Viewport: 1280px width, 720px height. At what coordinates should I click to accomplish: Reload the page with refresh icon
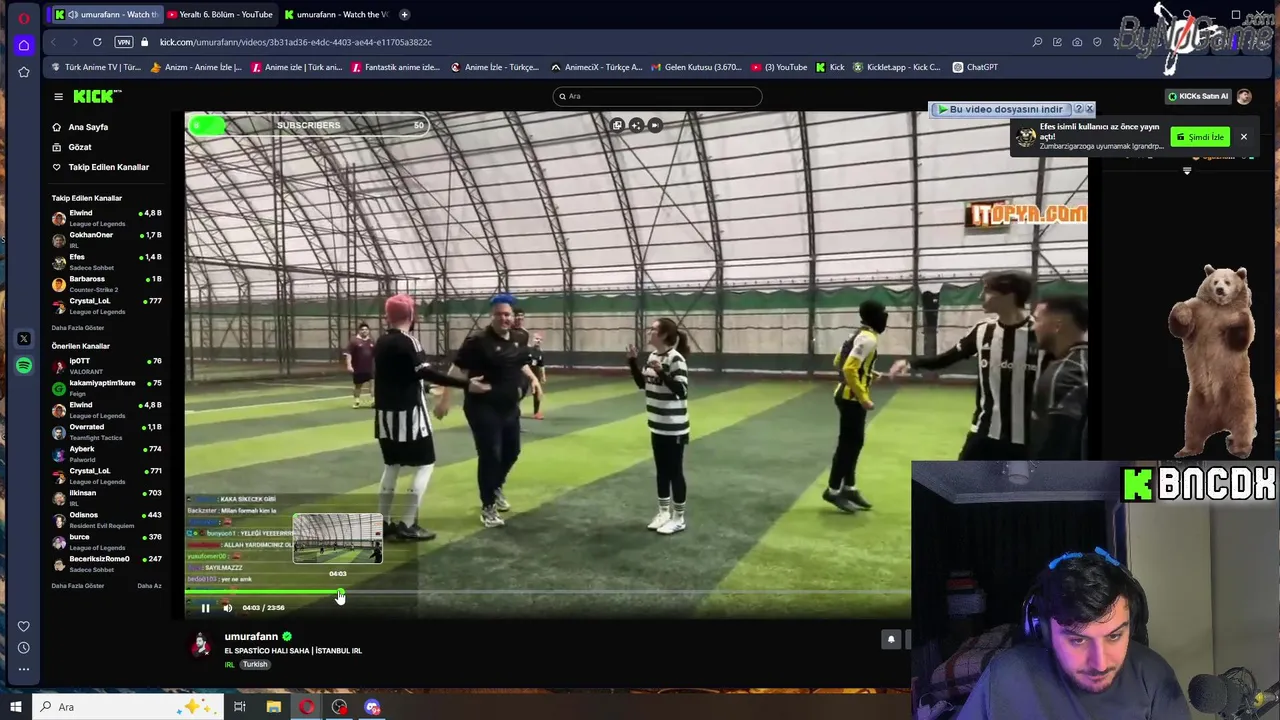[x=97, y=42]
